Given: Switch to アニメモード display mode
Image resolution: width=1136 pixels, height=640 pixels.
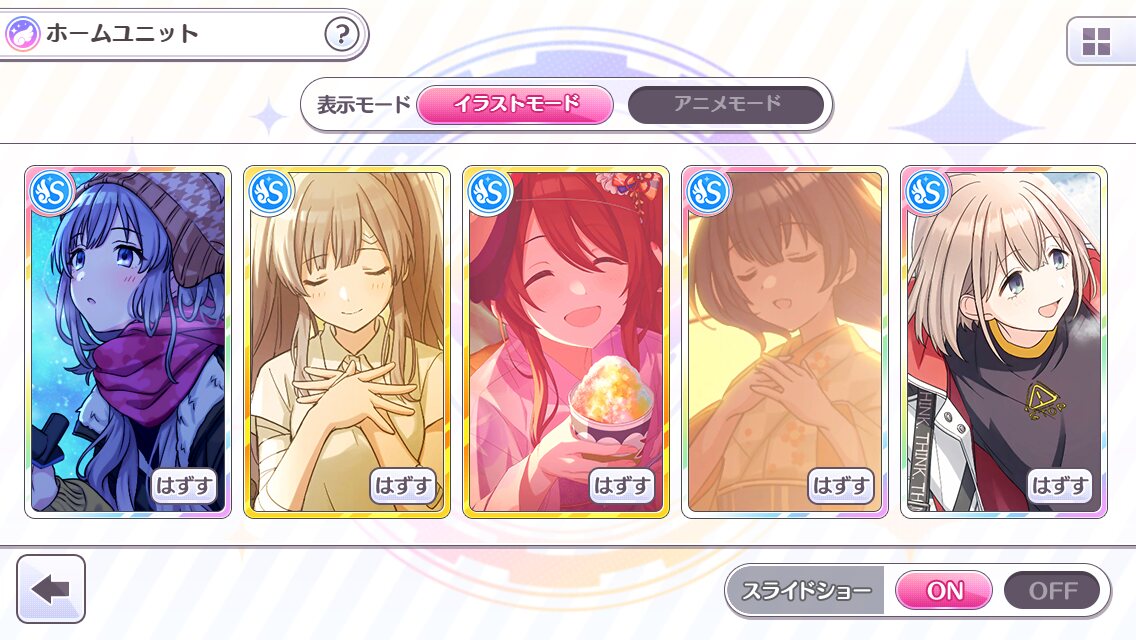Looking at the screenshot, I should click(726, 104).
